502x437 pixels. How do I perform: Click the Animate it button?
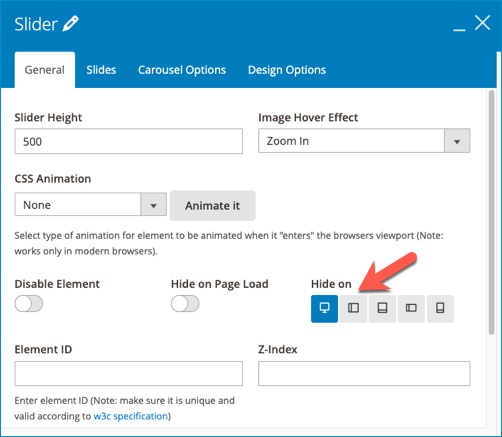pyautogui.click(x=213, y=206)
